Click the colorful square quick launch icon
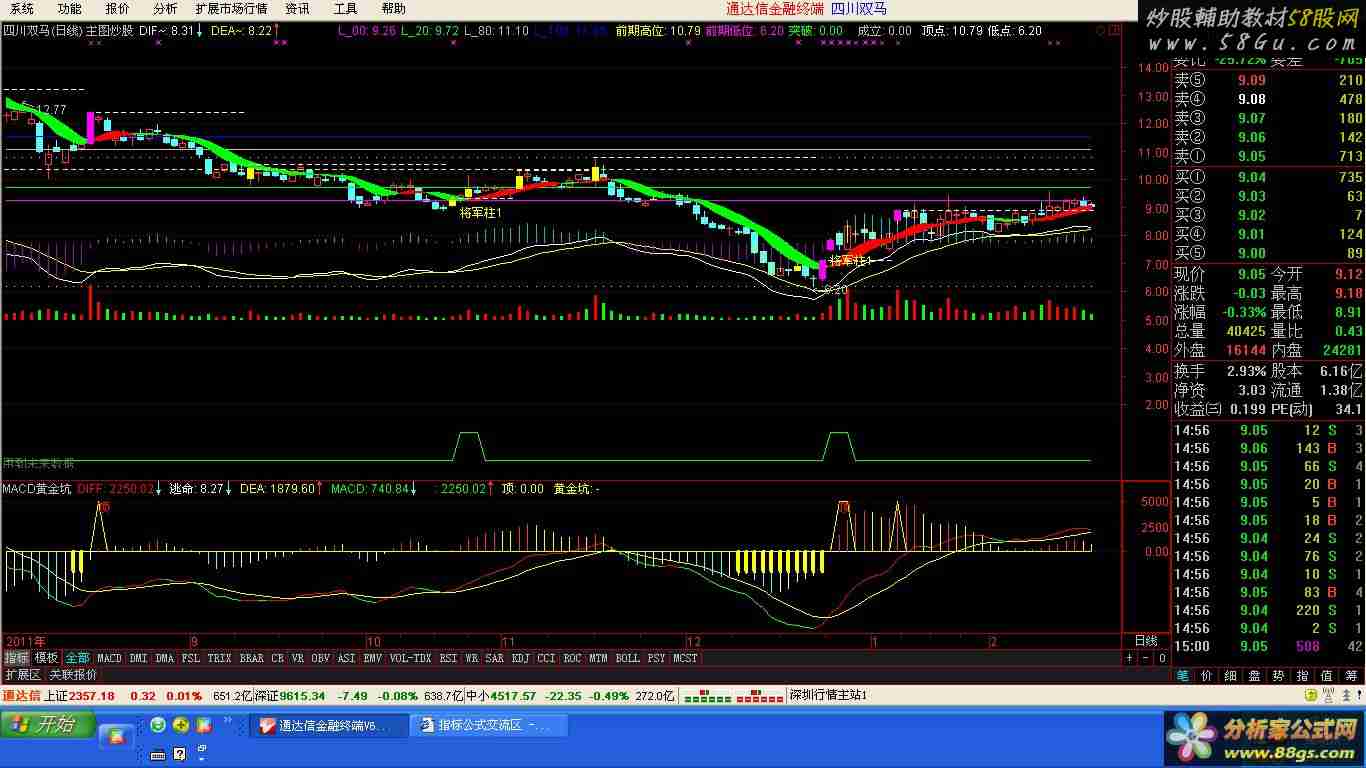1366x768 pixels. pos(203,724)
